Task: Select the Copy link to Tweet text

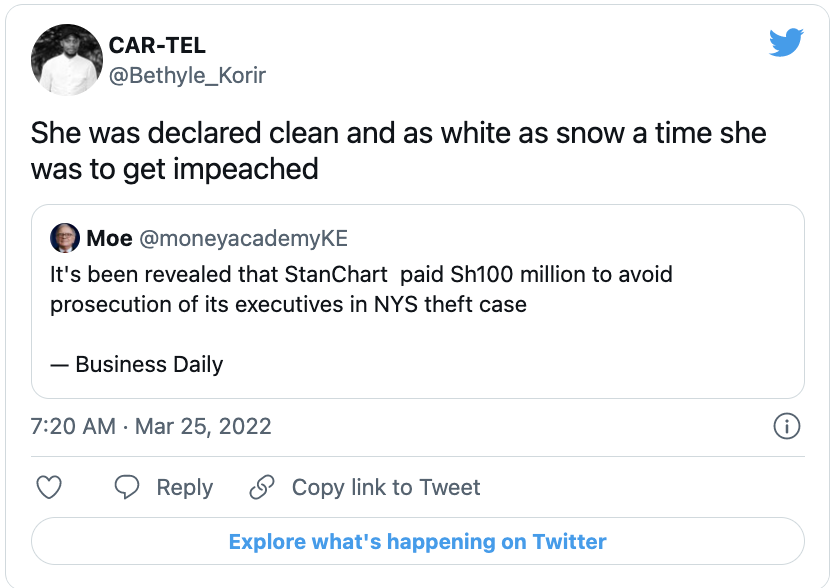Action: tap(386, 487)
